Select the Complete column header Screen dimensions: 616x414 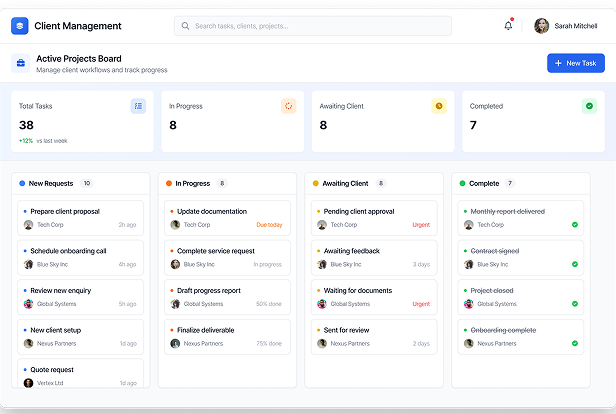click(484, 184)
